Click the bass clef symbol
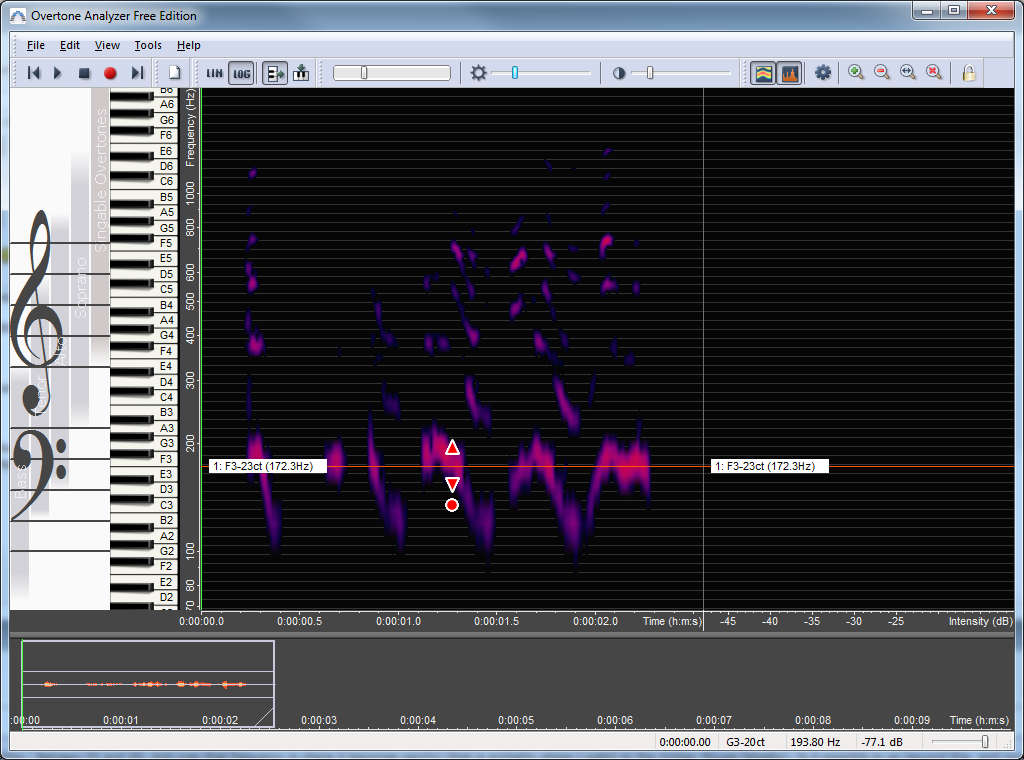 coord(39,475)
